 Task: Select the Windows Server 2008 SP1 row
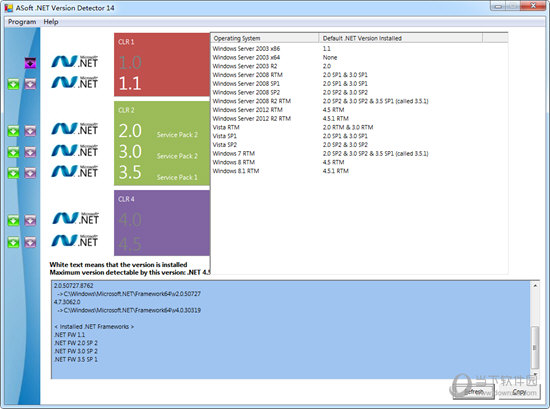pyautogui.click(x=359, y=83)
